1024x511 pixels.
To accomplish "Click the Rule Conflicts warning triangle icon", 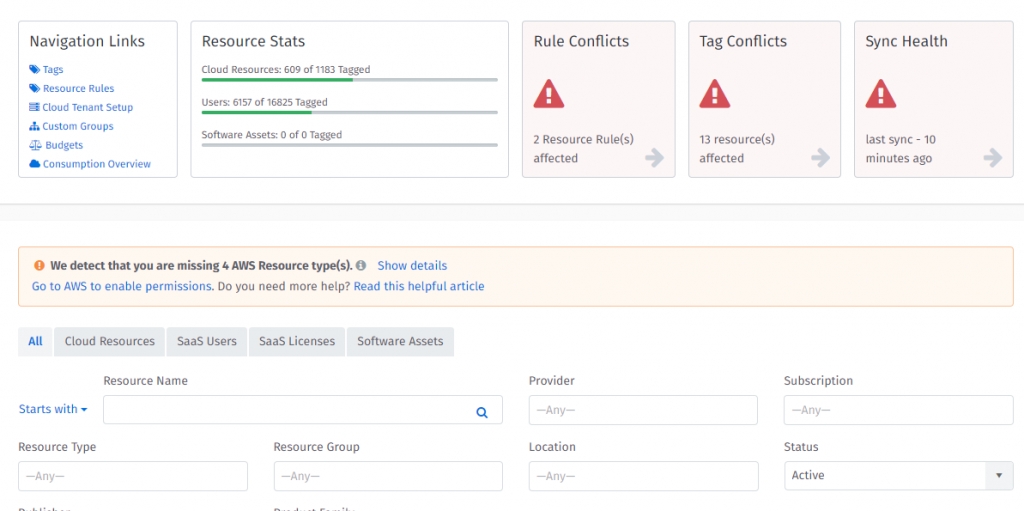I will [549, 94].
